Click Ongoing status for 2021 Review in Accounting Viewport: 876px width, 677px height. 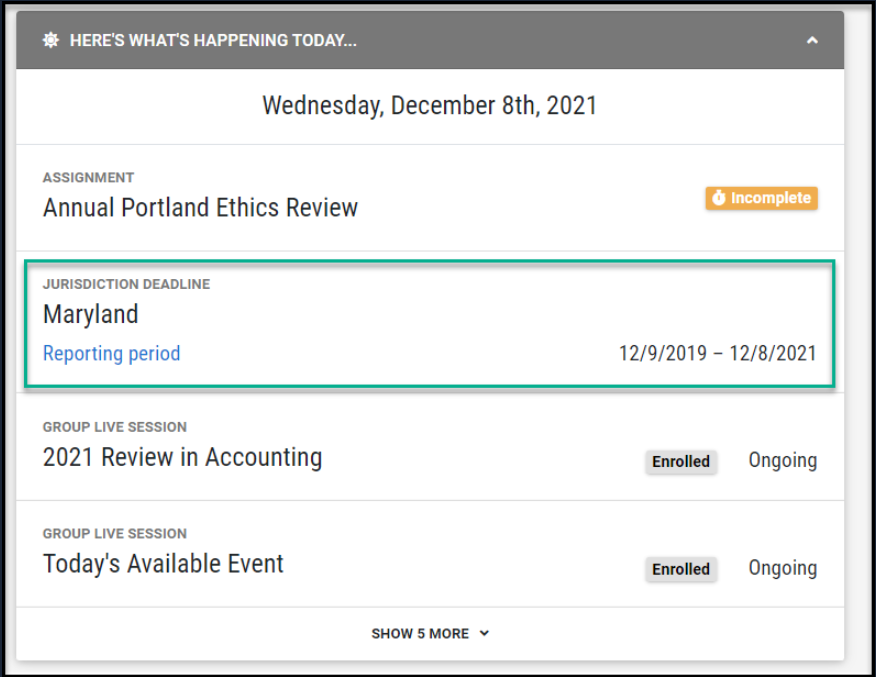pyautogui.click(x=782, y=461)
